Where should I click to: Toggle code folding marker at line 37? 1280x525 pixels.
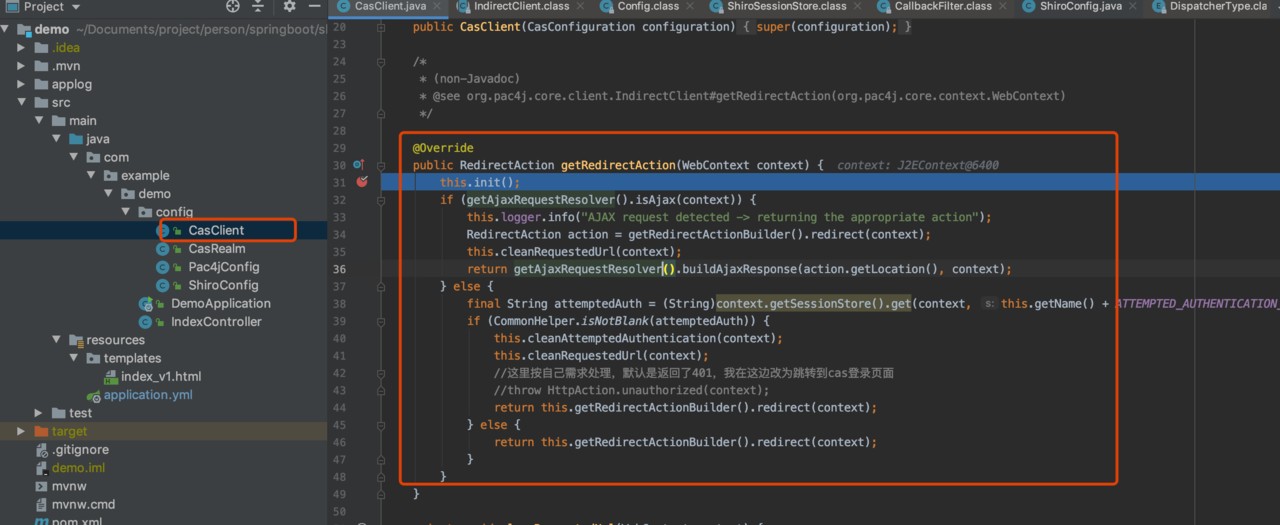(381, 286)
